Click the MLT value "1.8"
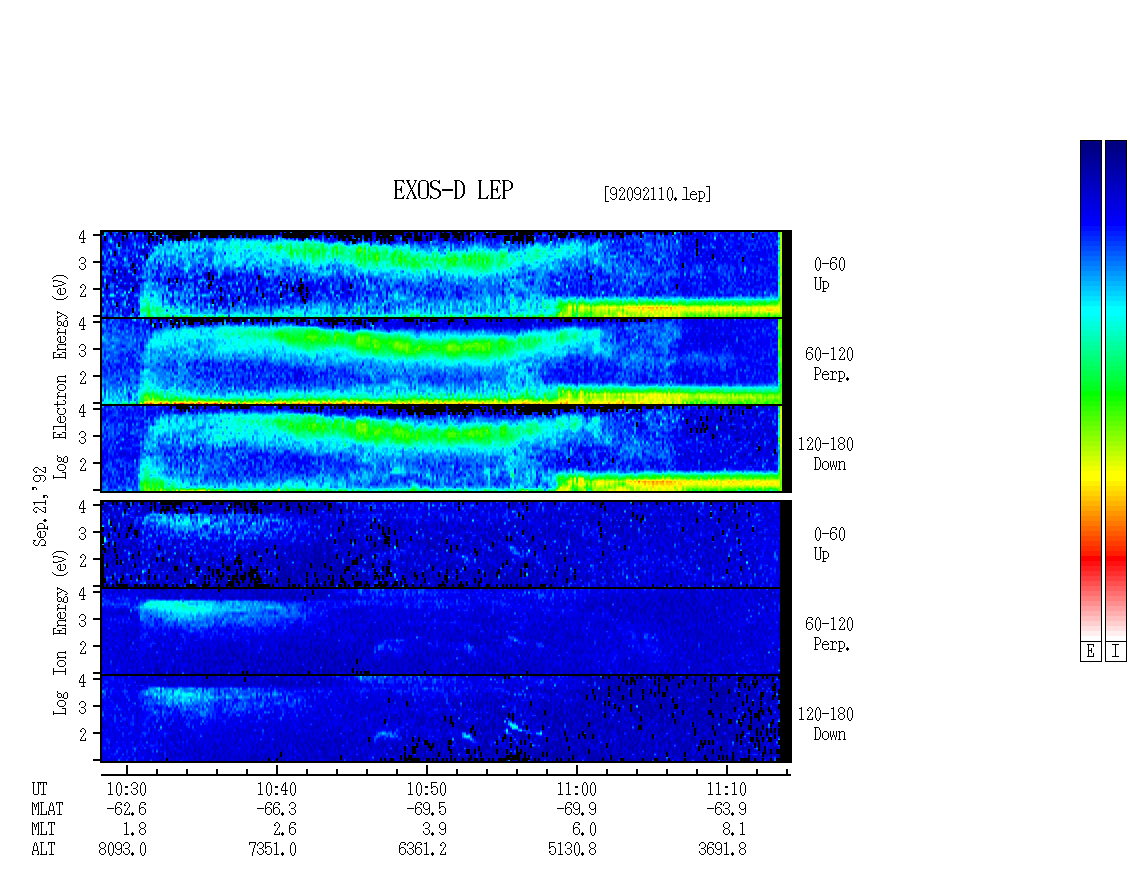This screenshot has width=1130, height=875. click(135, 830)
